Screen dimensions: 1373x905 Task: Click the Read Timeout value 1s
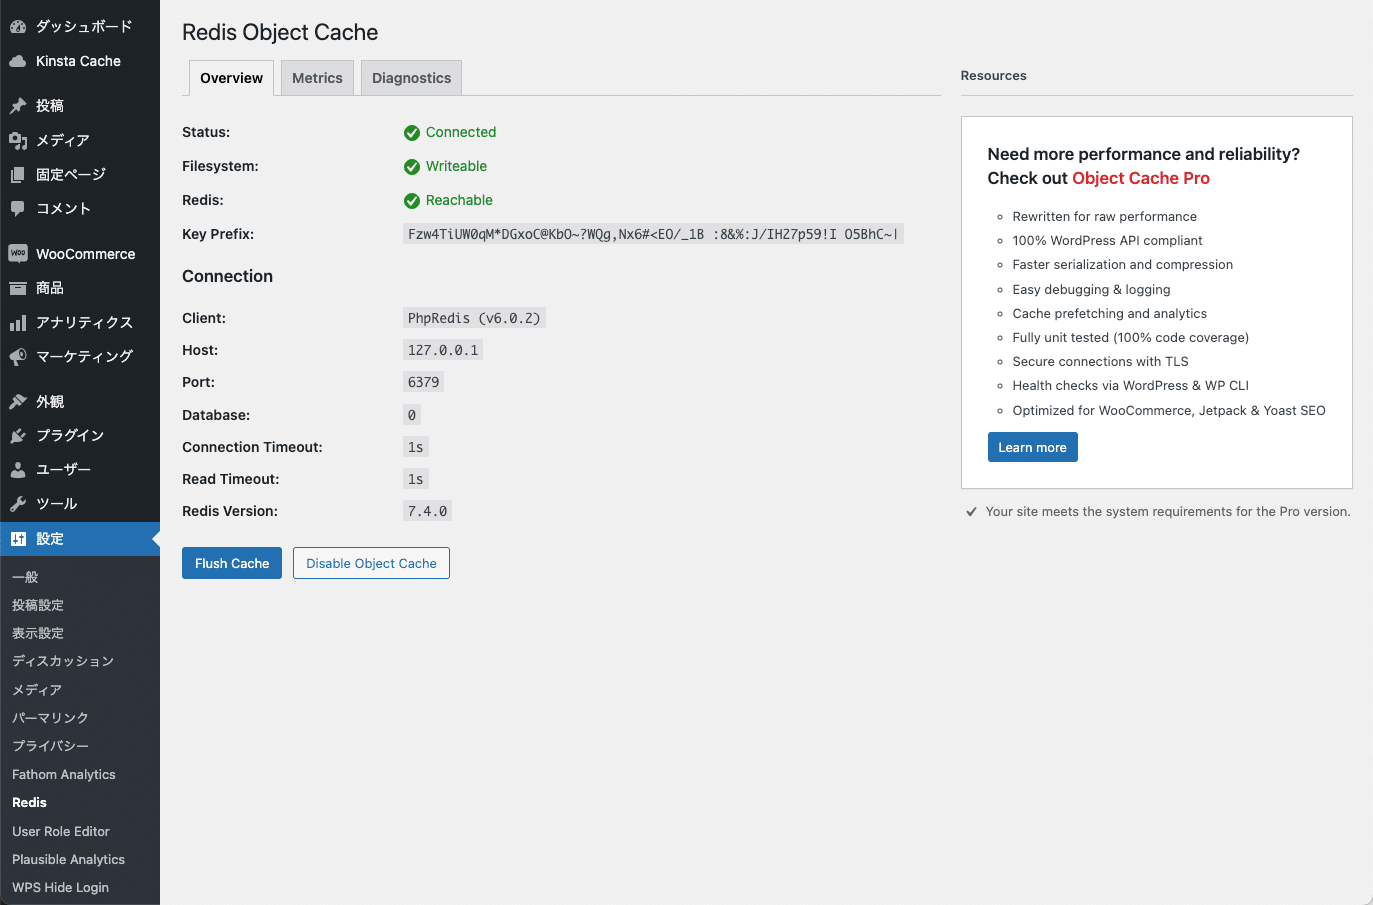(x=416, y=479)
